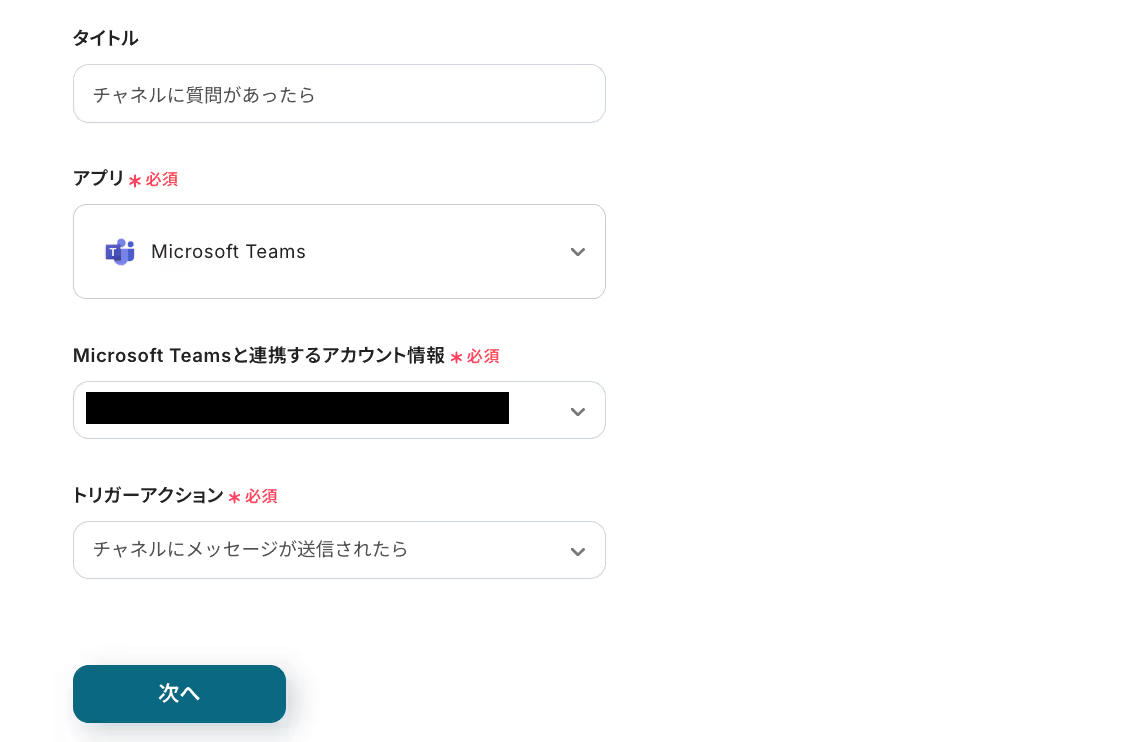
Task: Click the 必須 text next to アプリ
Action: tap(162, 180)
